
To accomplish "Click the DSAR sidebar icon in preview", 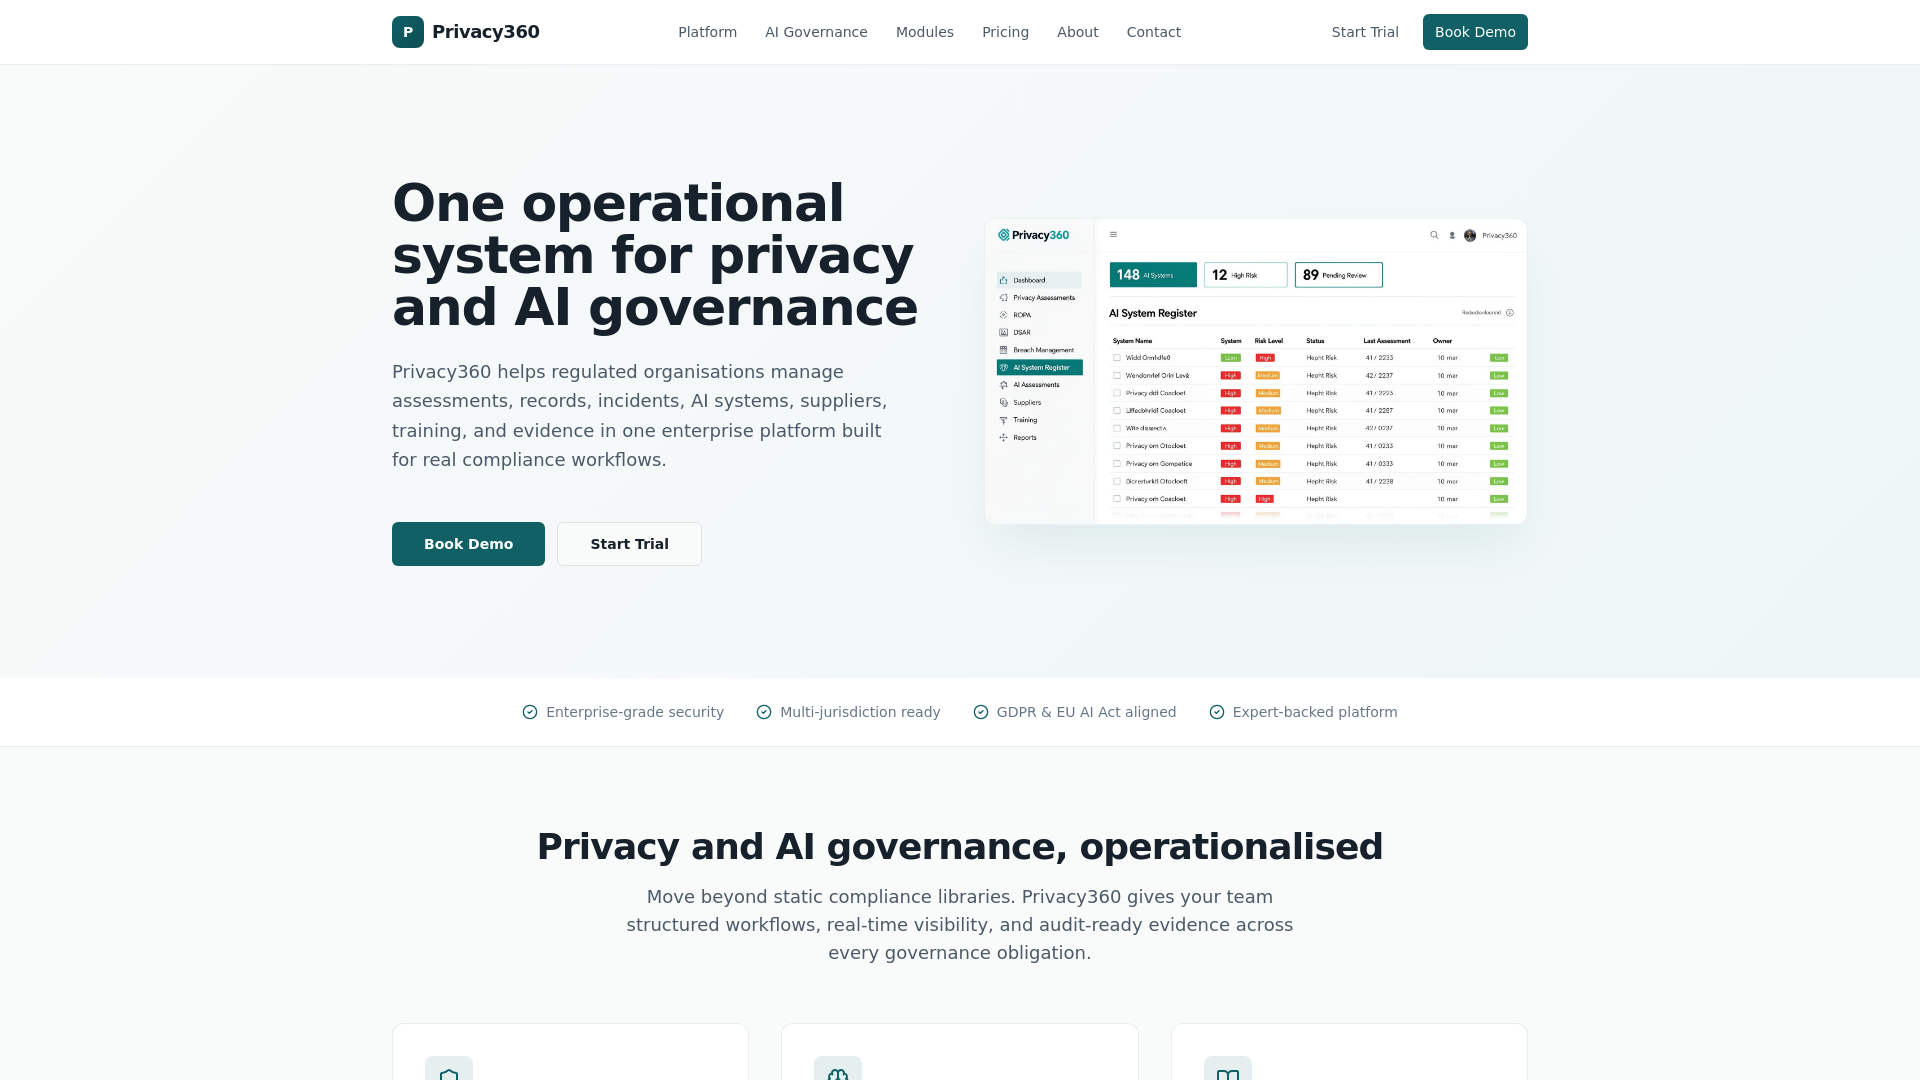I will [x=1004, y=333].
